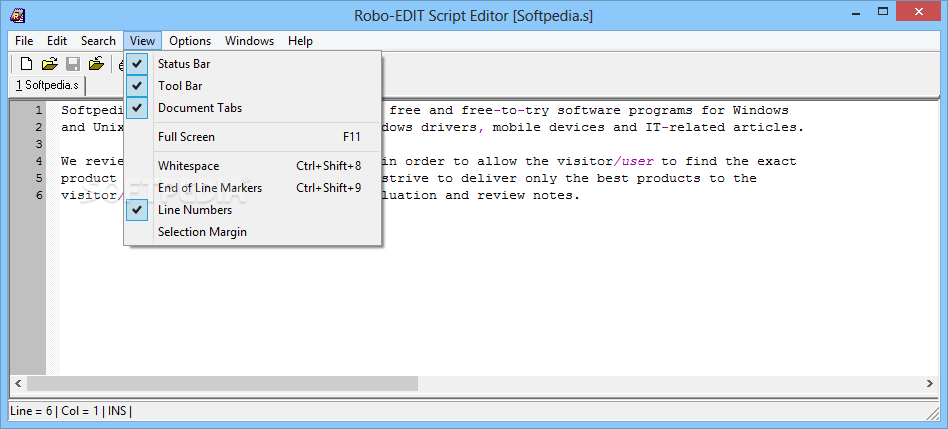Click the horizontal scrollbar right arrow
948x429 pixels.
click(x=930, y=383)
